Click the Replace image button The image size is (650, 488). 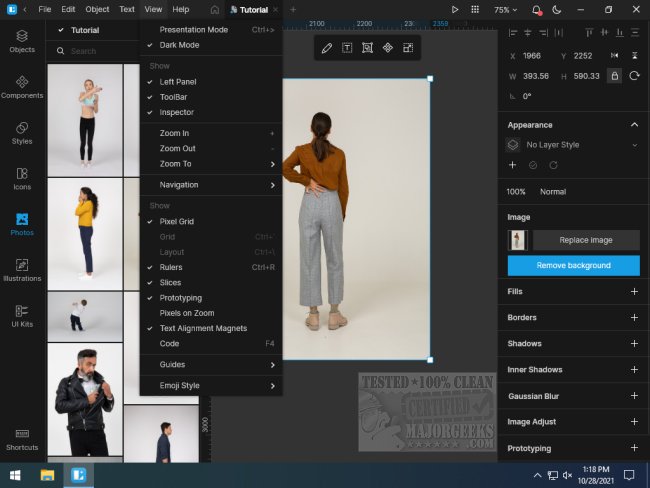(x=586, y=240)
